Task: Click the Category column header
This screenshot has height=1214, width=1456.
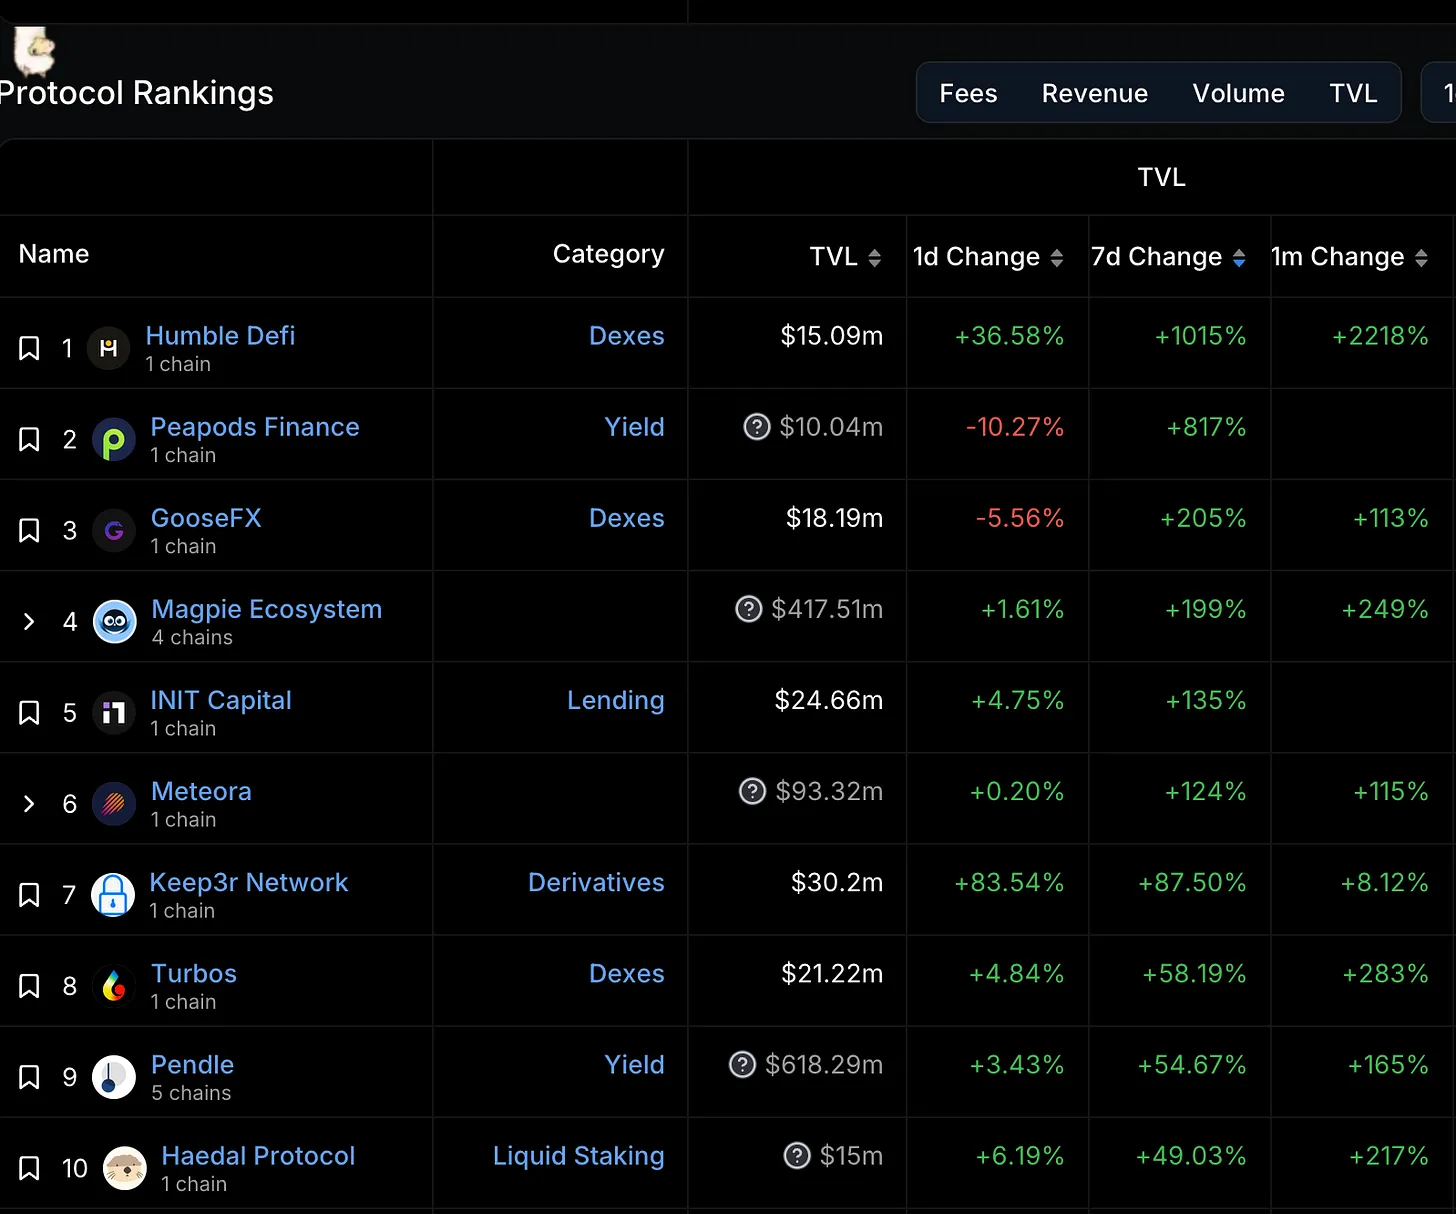Action: click(609, 255)
